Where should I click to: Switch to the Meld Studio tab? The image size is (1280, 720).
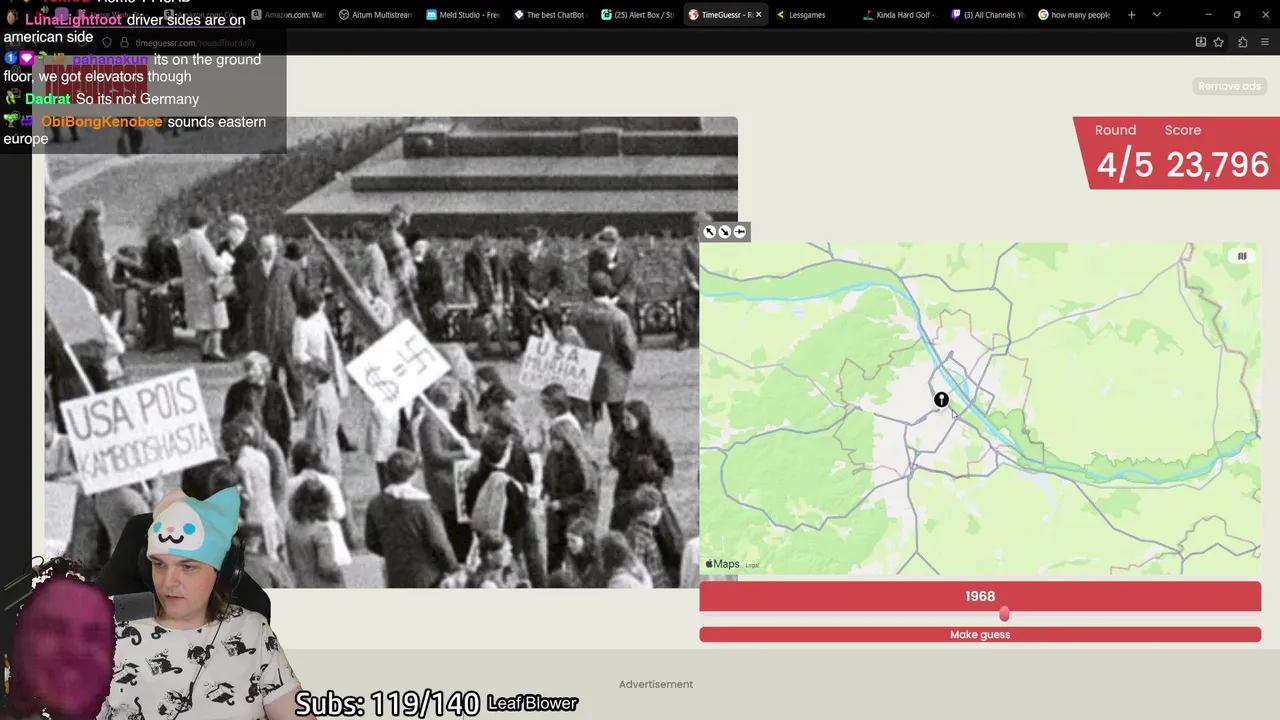point(463,15)
